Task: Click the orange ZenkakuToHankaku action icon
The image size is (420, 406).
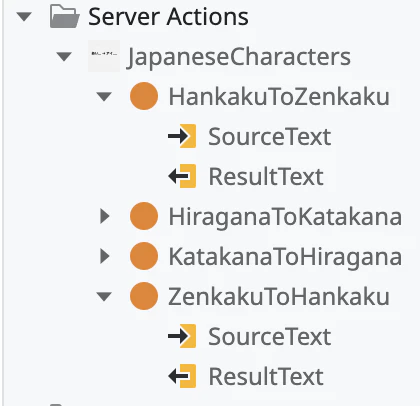Action: pos(144,296)
